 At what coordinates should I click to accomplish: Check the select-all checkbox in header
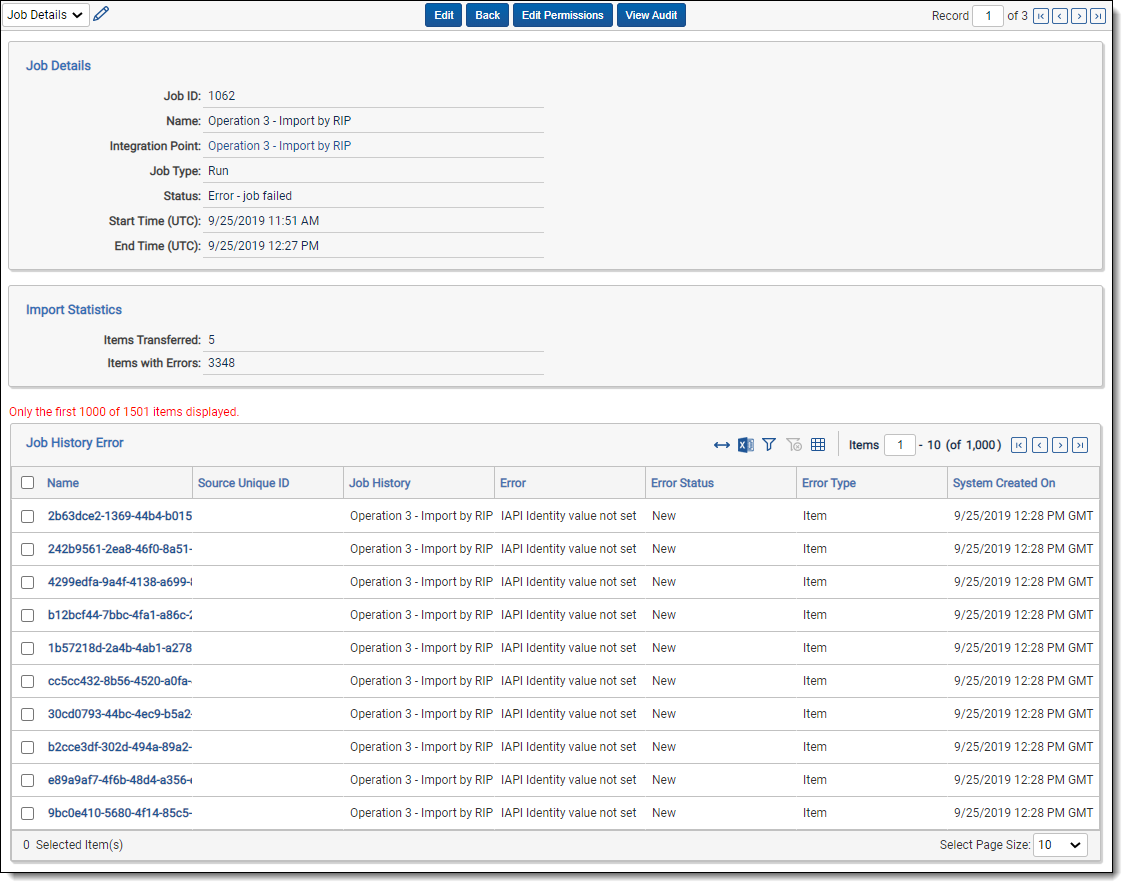tap(28, 483)
